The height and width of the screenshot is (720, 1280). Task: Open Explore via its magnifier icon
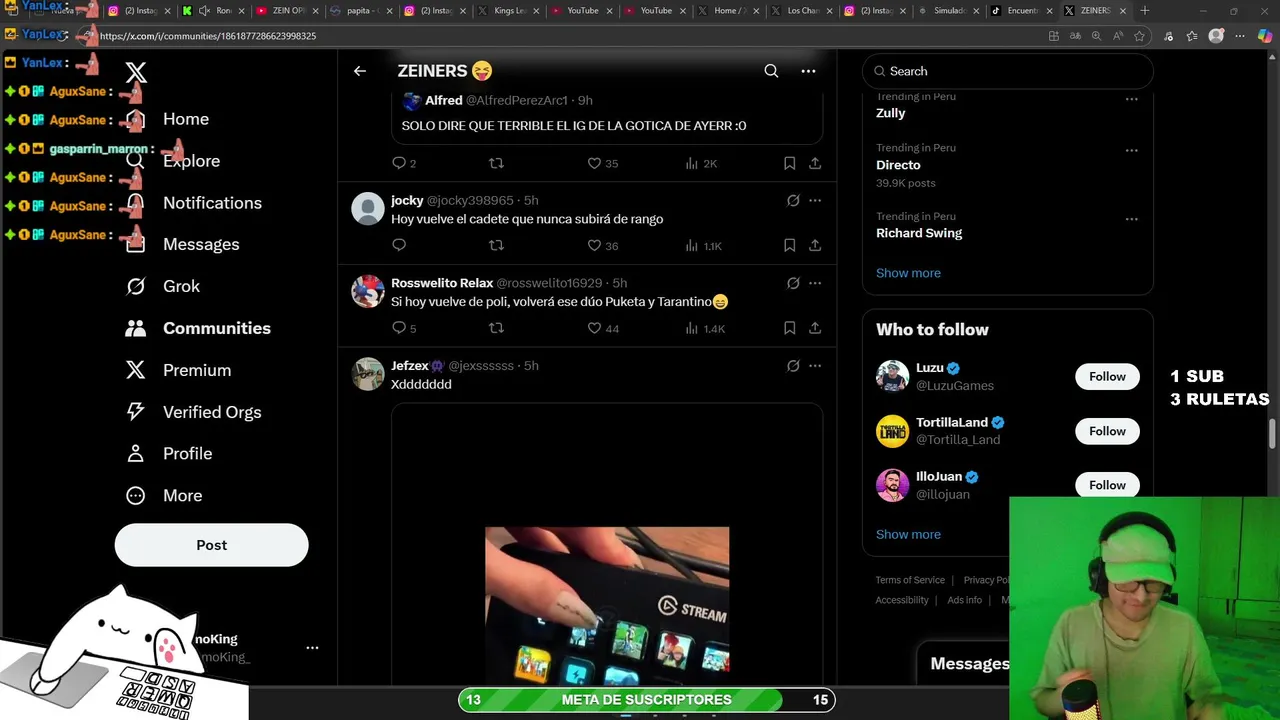(136, 161)
